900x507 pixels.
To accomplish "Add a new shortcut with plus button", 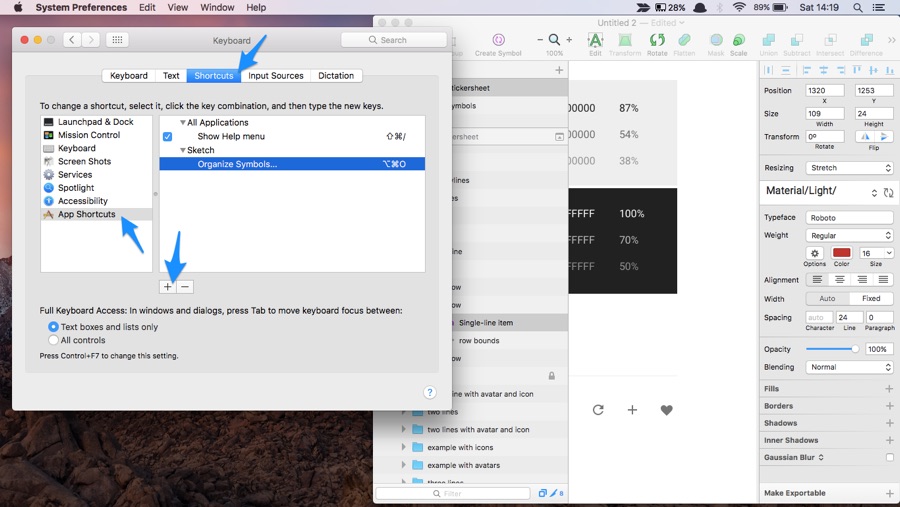I will pyautogui.click(x=168, y=287).
